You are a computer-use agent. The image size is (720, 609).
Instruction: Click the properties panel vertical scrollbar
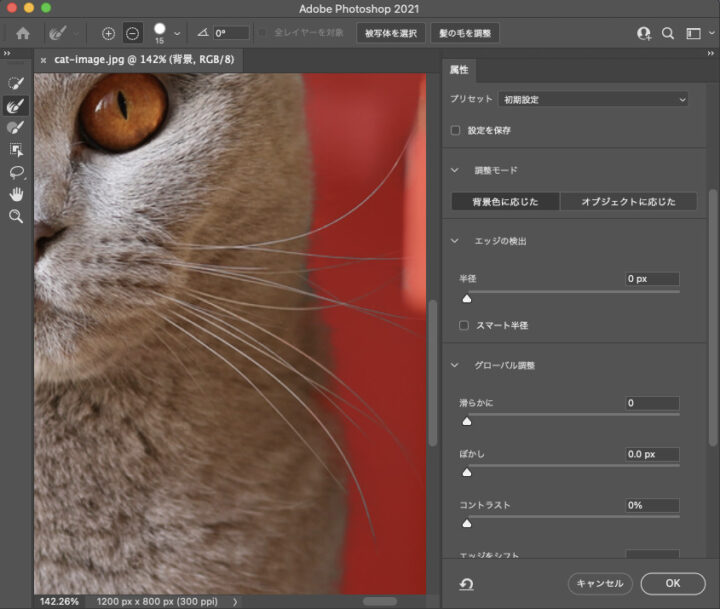point(712,317)
